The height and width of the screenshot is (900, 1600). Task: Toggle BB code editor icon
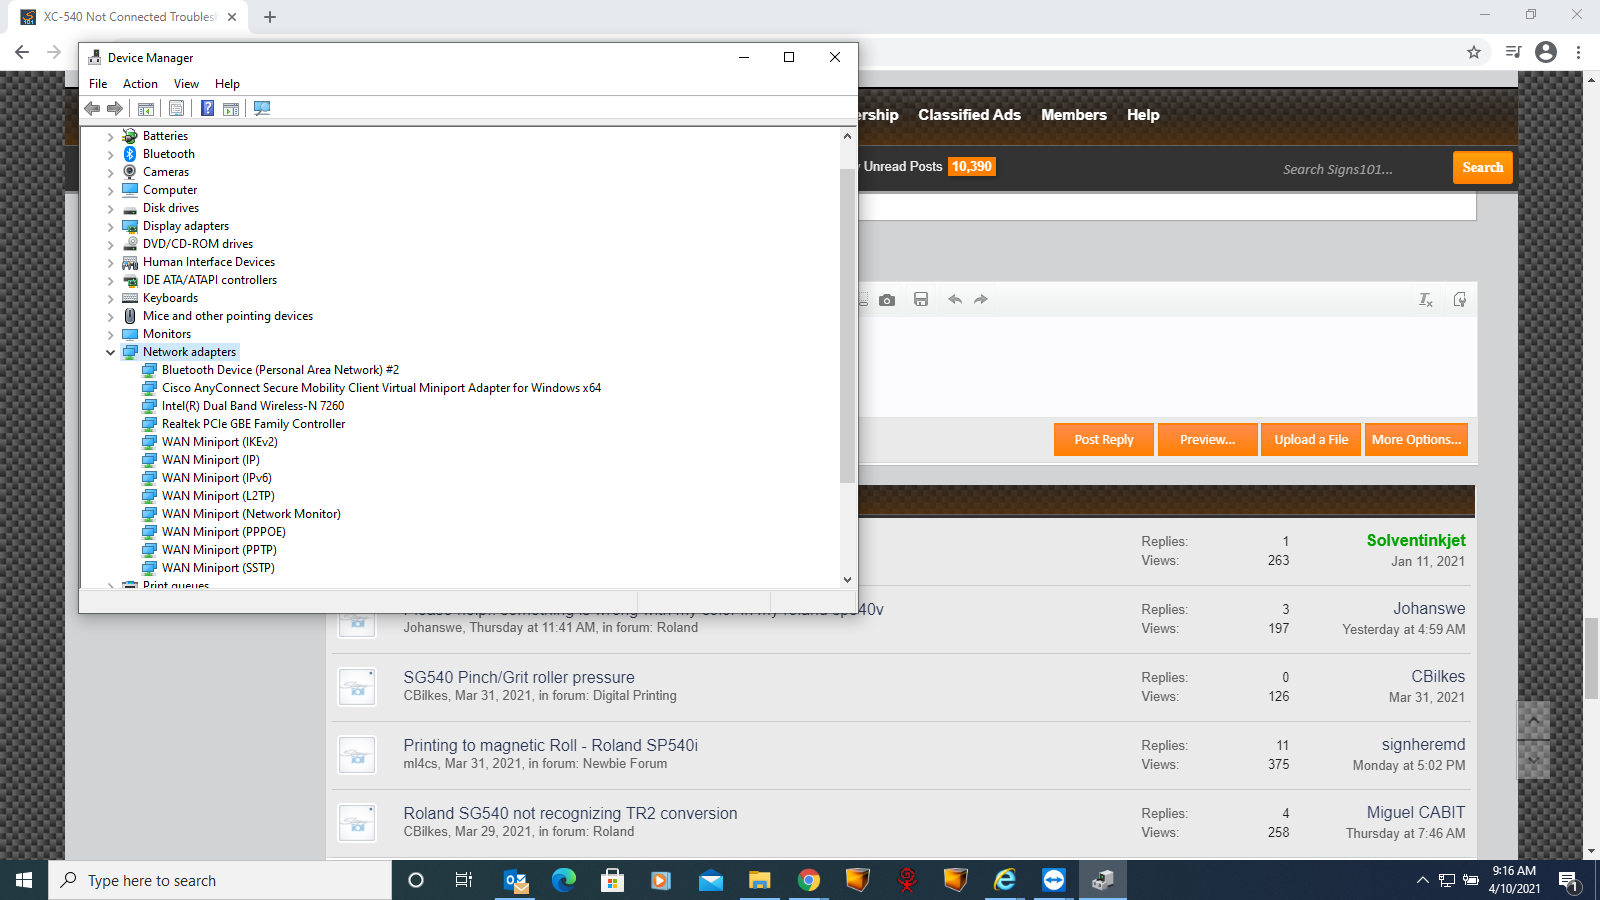tap(1460, 300)
